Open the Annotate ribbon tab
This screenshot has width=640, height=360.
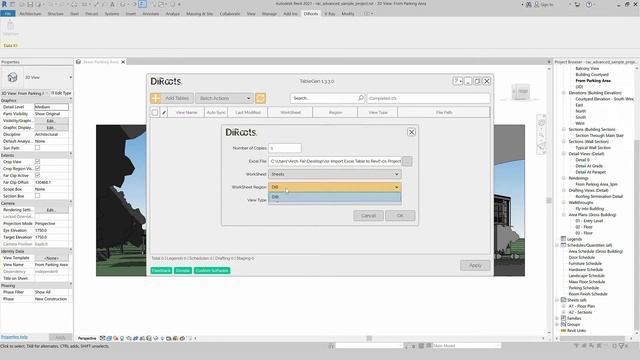pos(151,14)
